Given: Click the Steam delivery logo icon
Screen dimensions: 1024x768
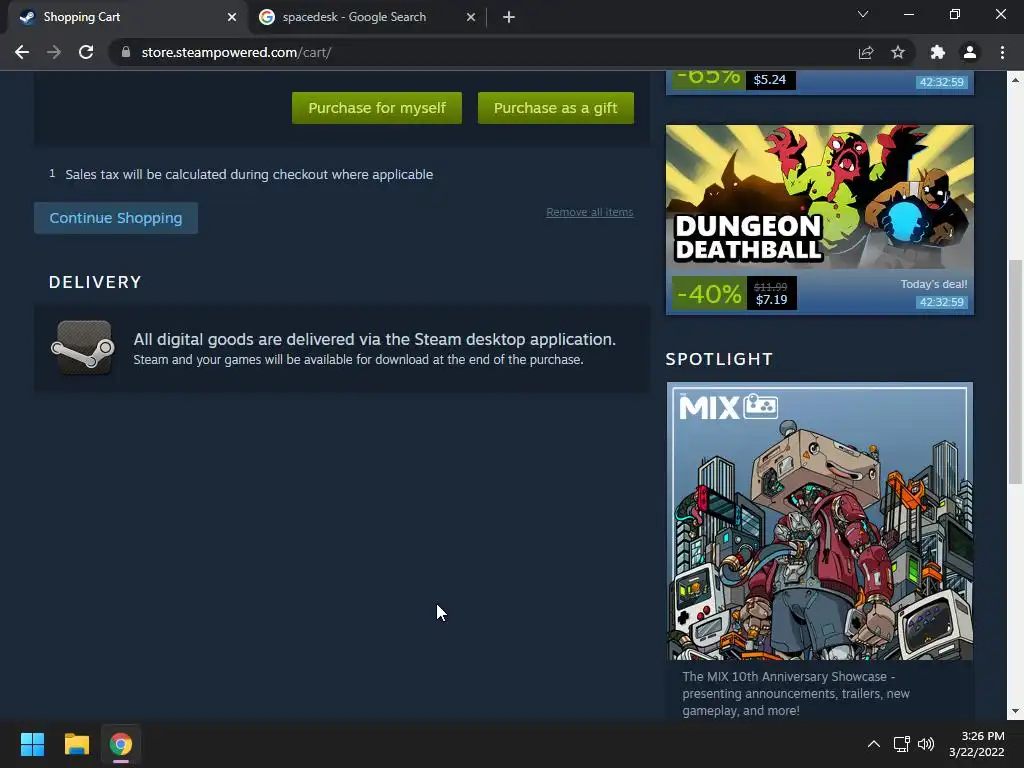Looking at the screenshot, I should point(83,347).
